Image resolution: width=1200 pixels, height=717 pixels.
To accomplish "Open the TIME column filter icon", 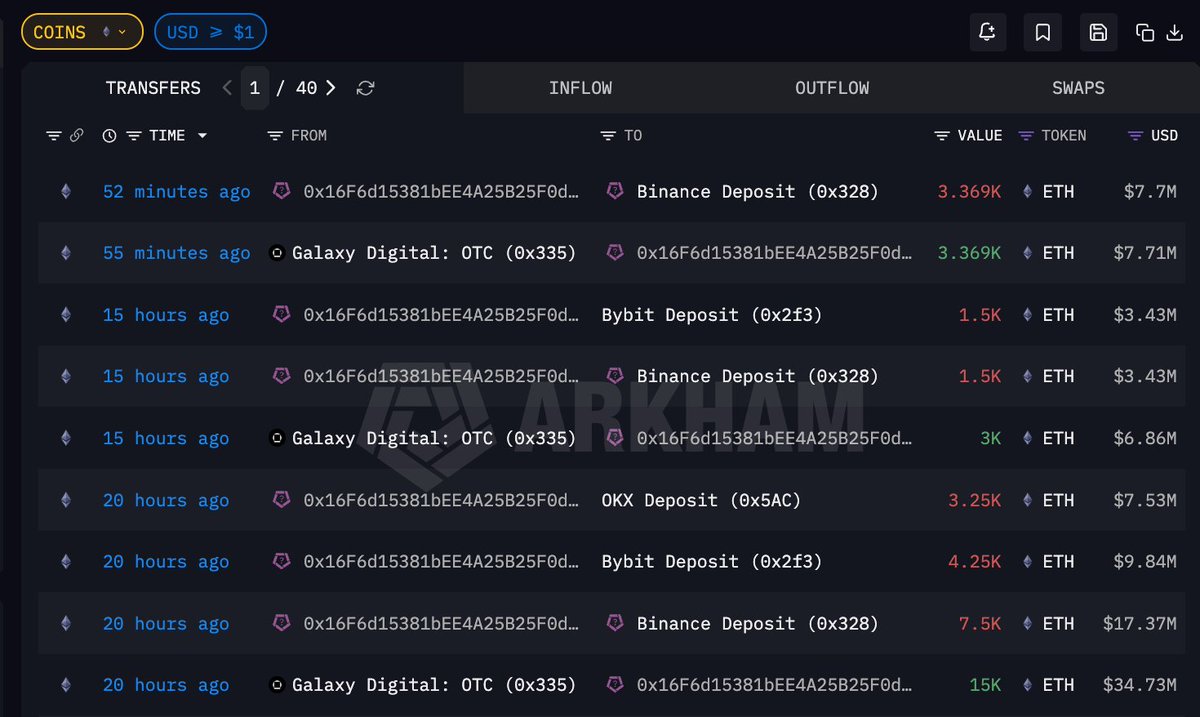I will pos(134,136).
